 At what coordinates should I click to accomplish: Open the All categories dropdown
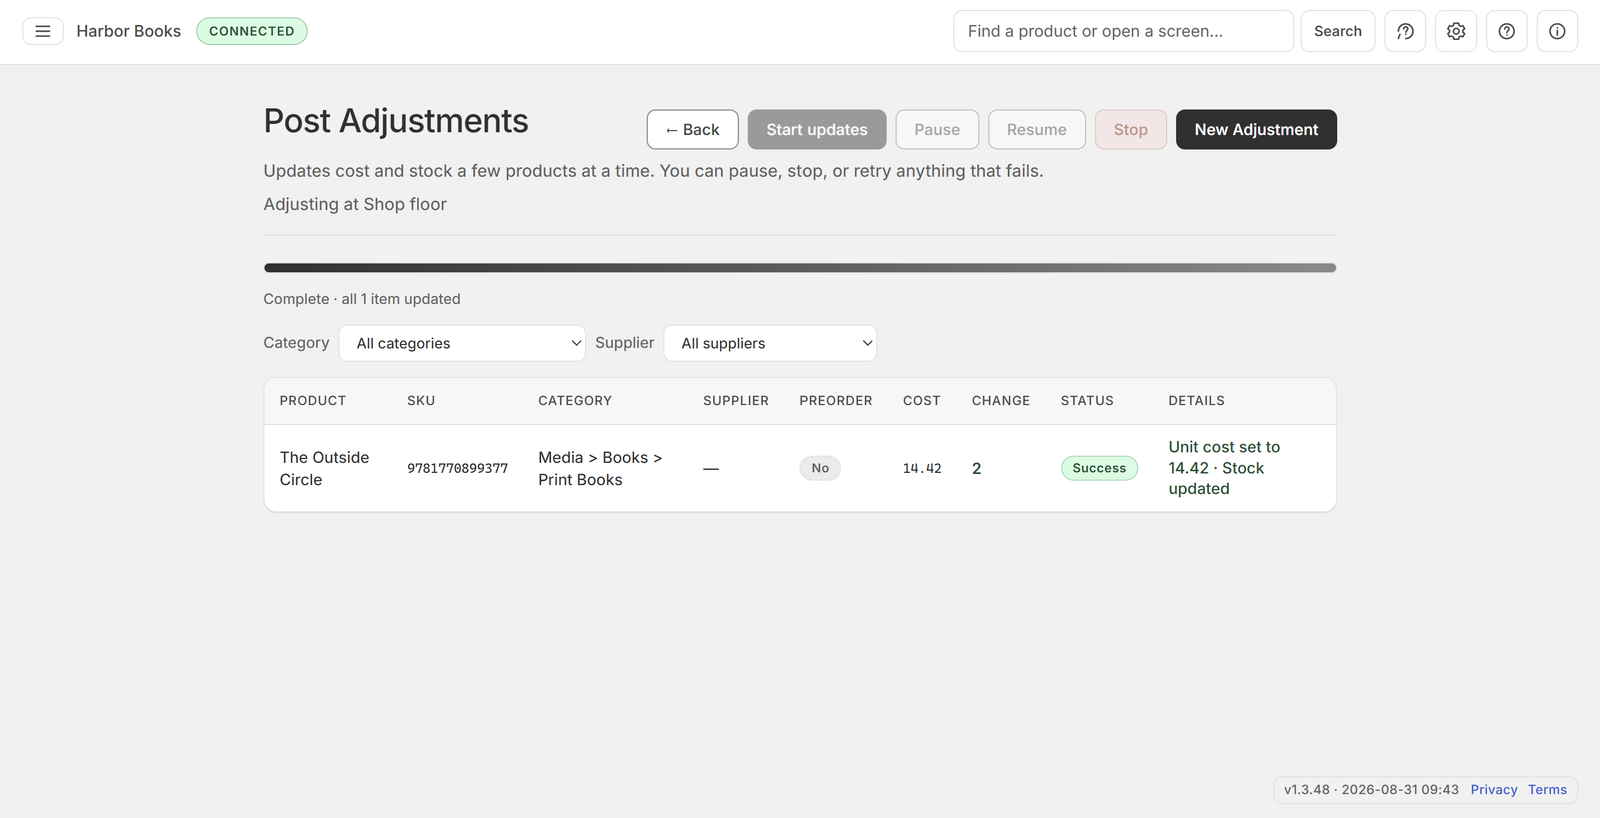tap(462, 343)
